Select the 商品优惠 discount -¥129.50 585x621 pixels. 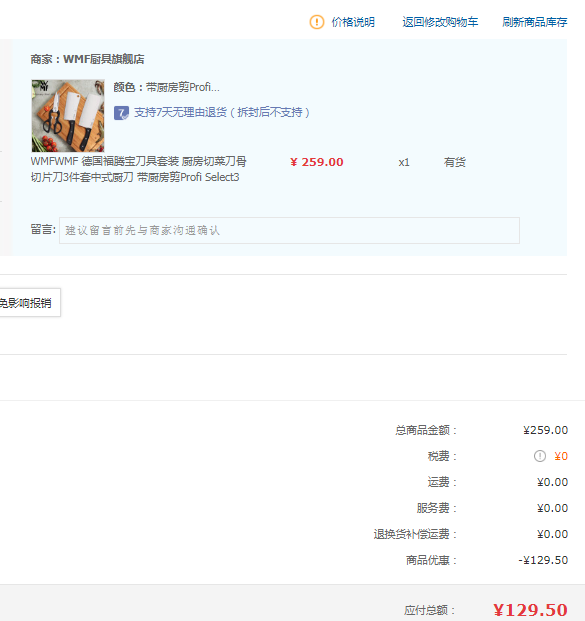543,560
